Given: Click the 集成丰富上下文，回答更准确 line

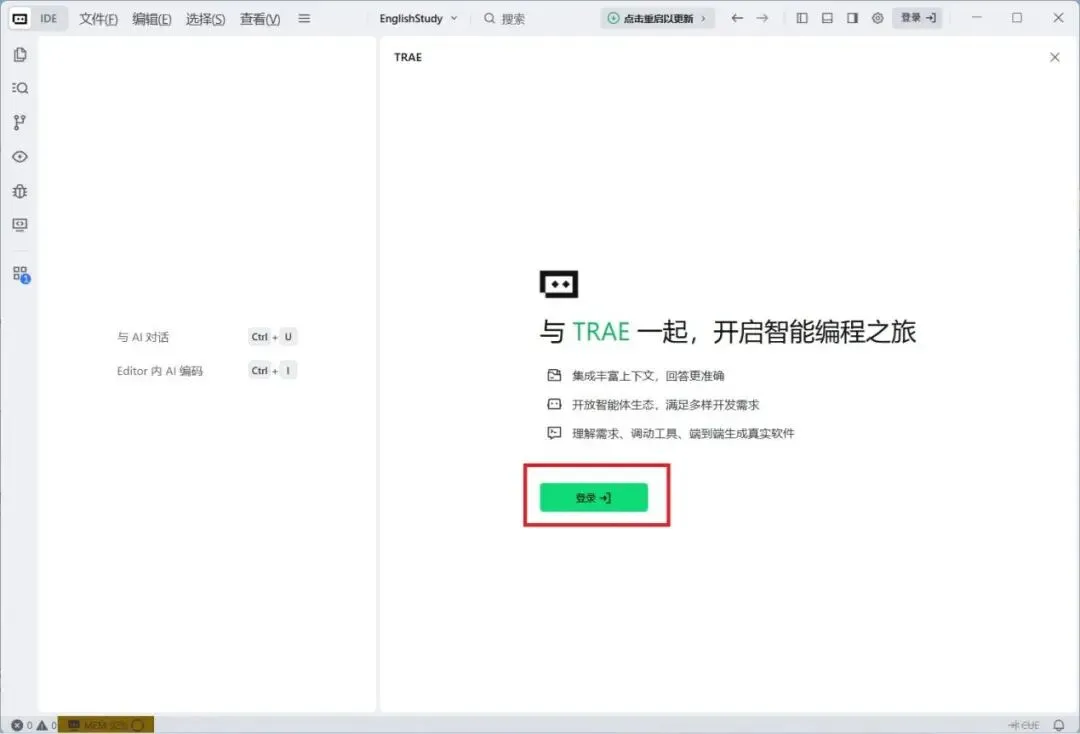Looking at the screenshot, I should click(x=636, y=375).
